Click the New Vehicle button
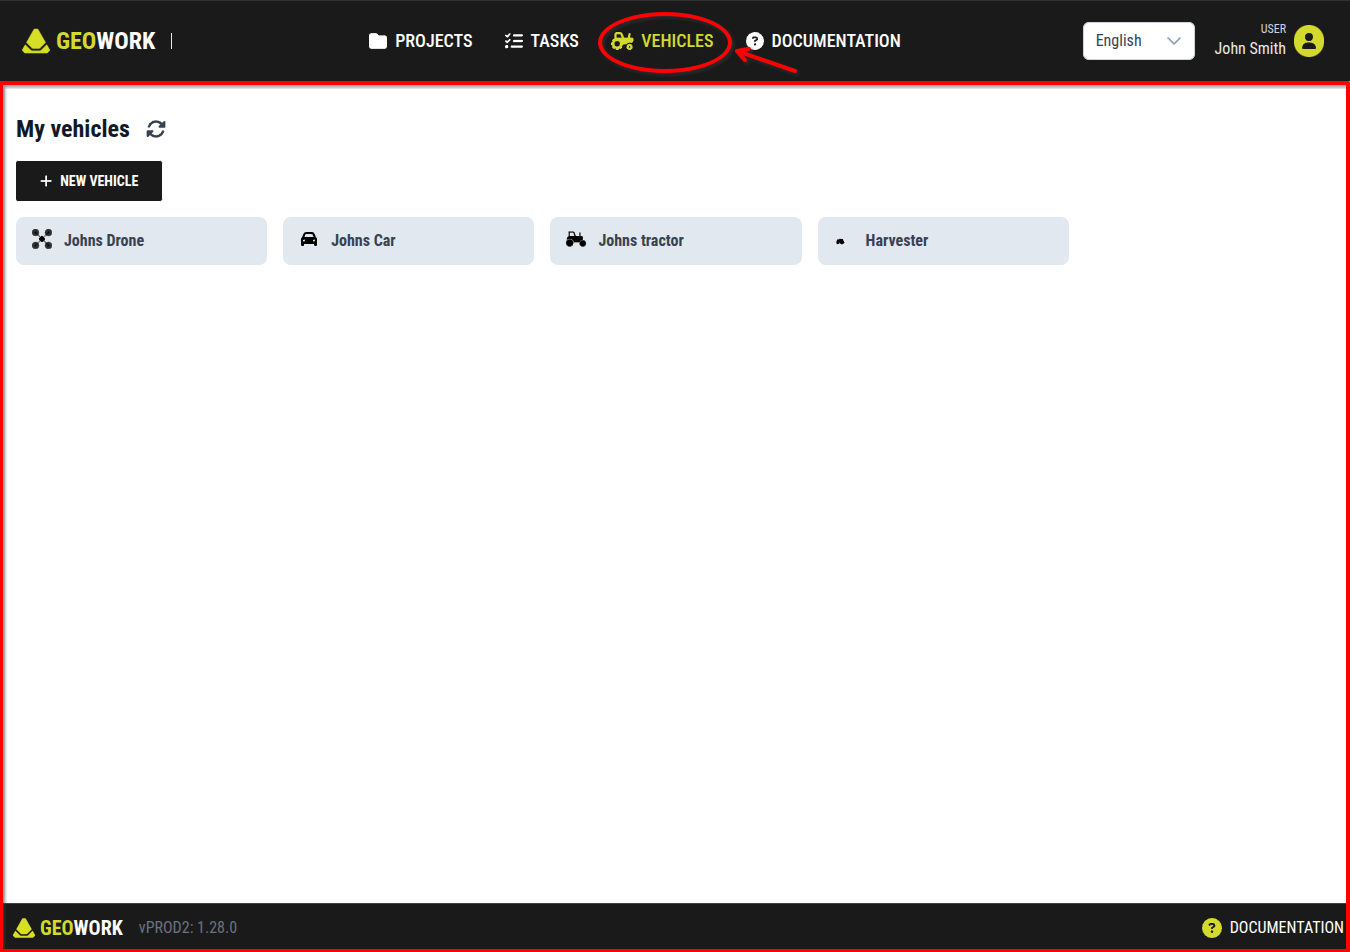This screenshot has height=952, width=1350. (89, 181)
